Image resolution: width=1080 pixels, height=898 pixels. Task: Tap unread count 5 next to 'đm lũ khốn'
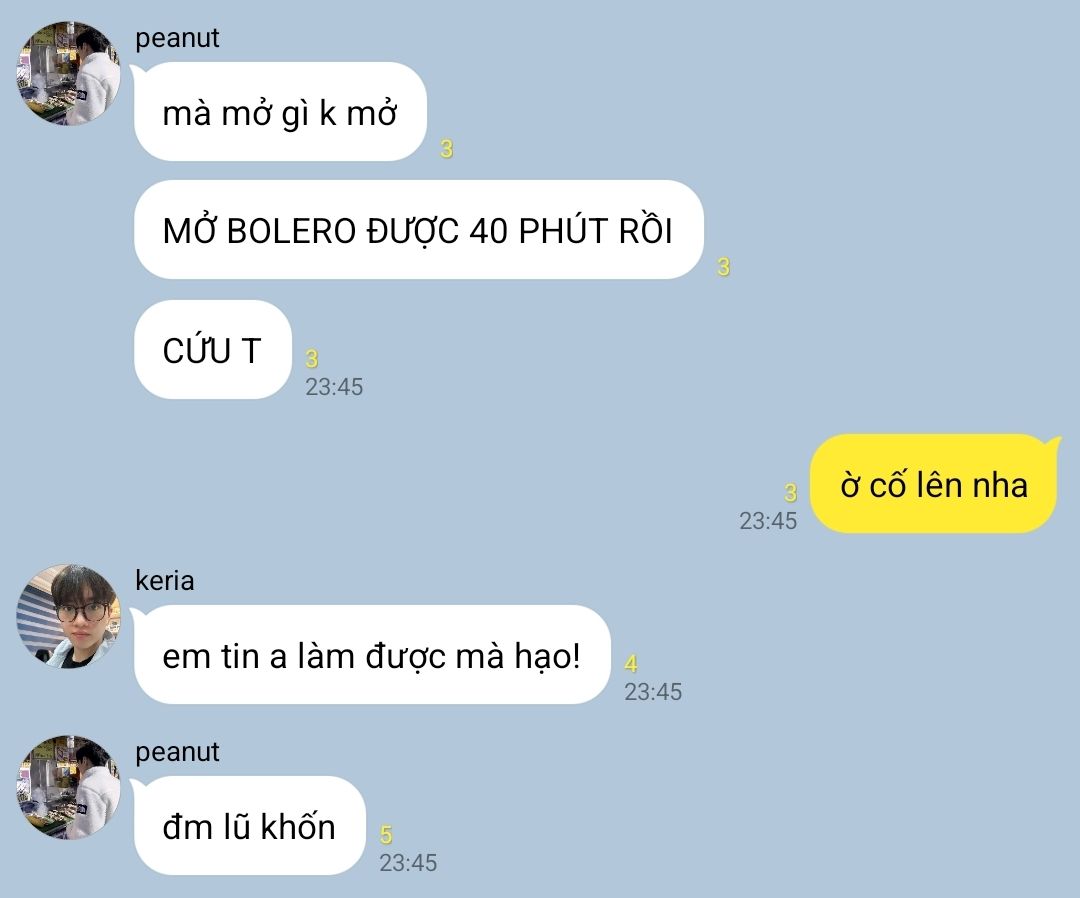386,835
